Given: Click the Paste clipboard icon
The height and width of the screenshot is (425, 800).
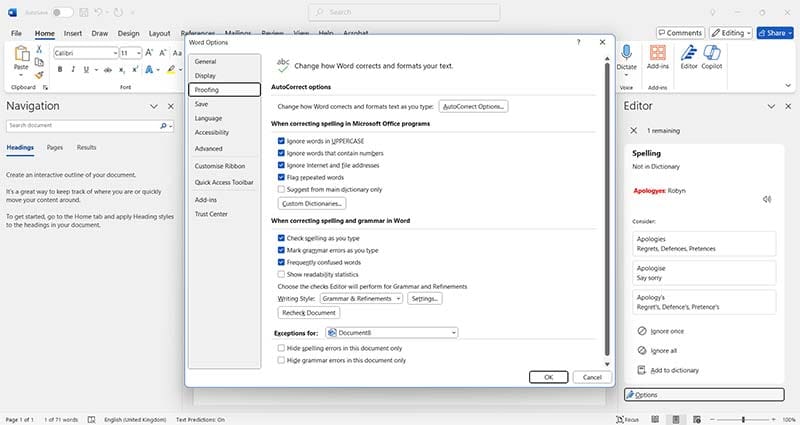Looking at the screenshot, I should 21,54.
